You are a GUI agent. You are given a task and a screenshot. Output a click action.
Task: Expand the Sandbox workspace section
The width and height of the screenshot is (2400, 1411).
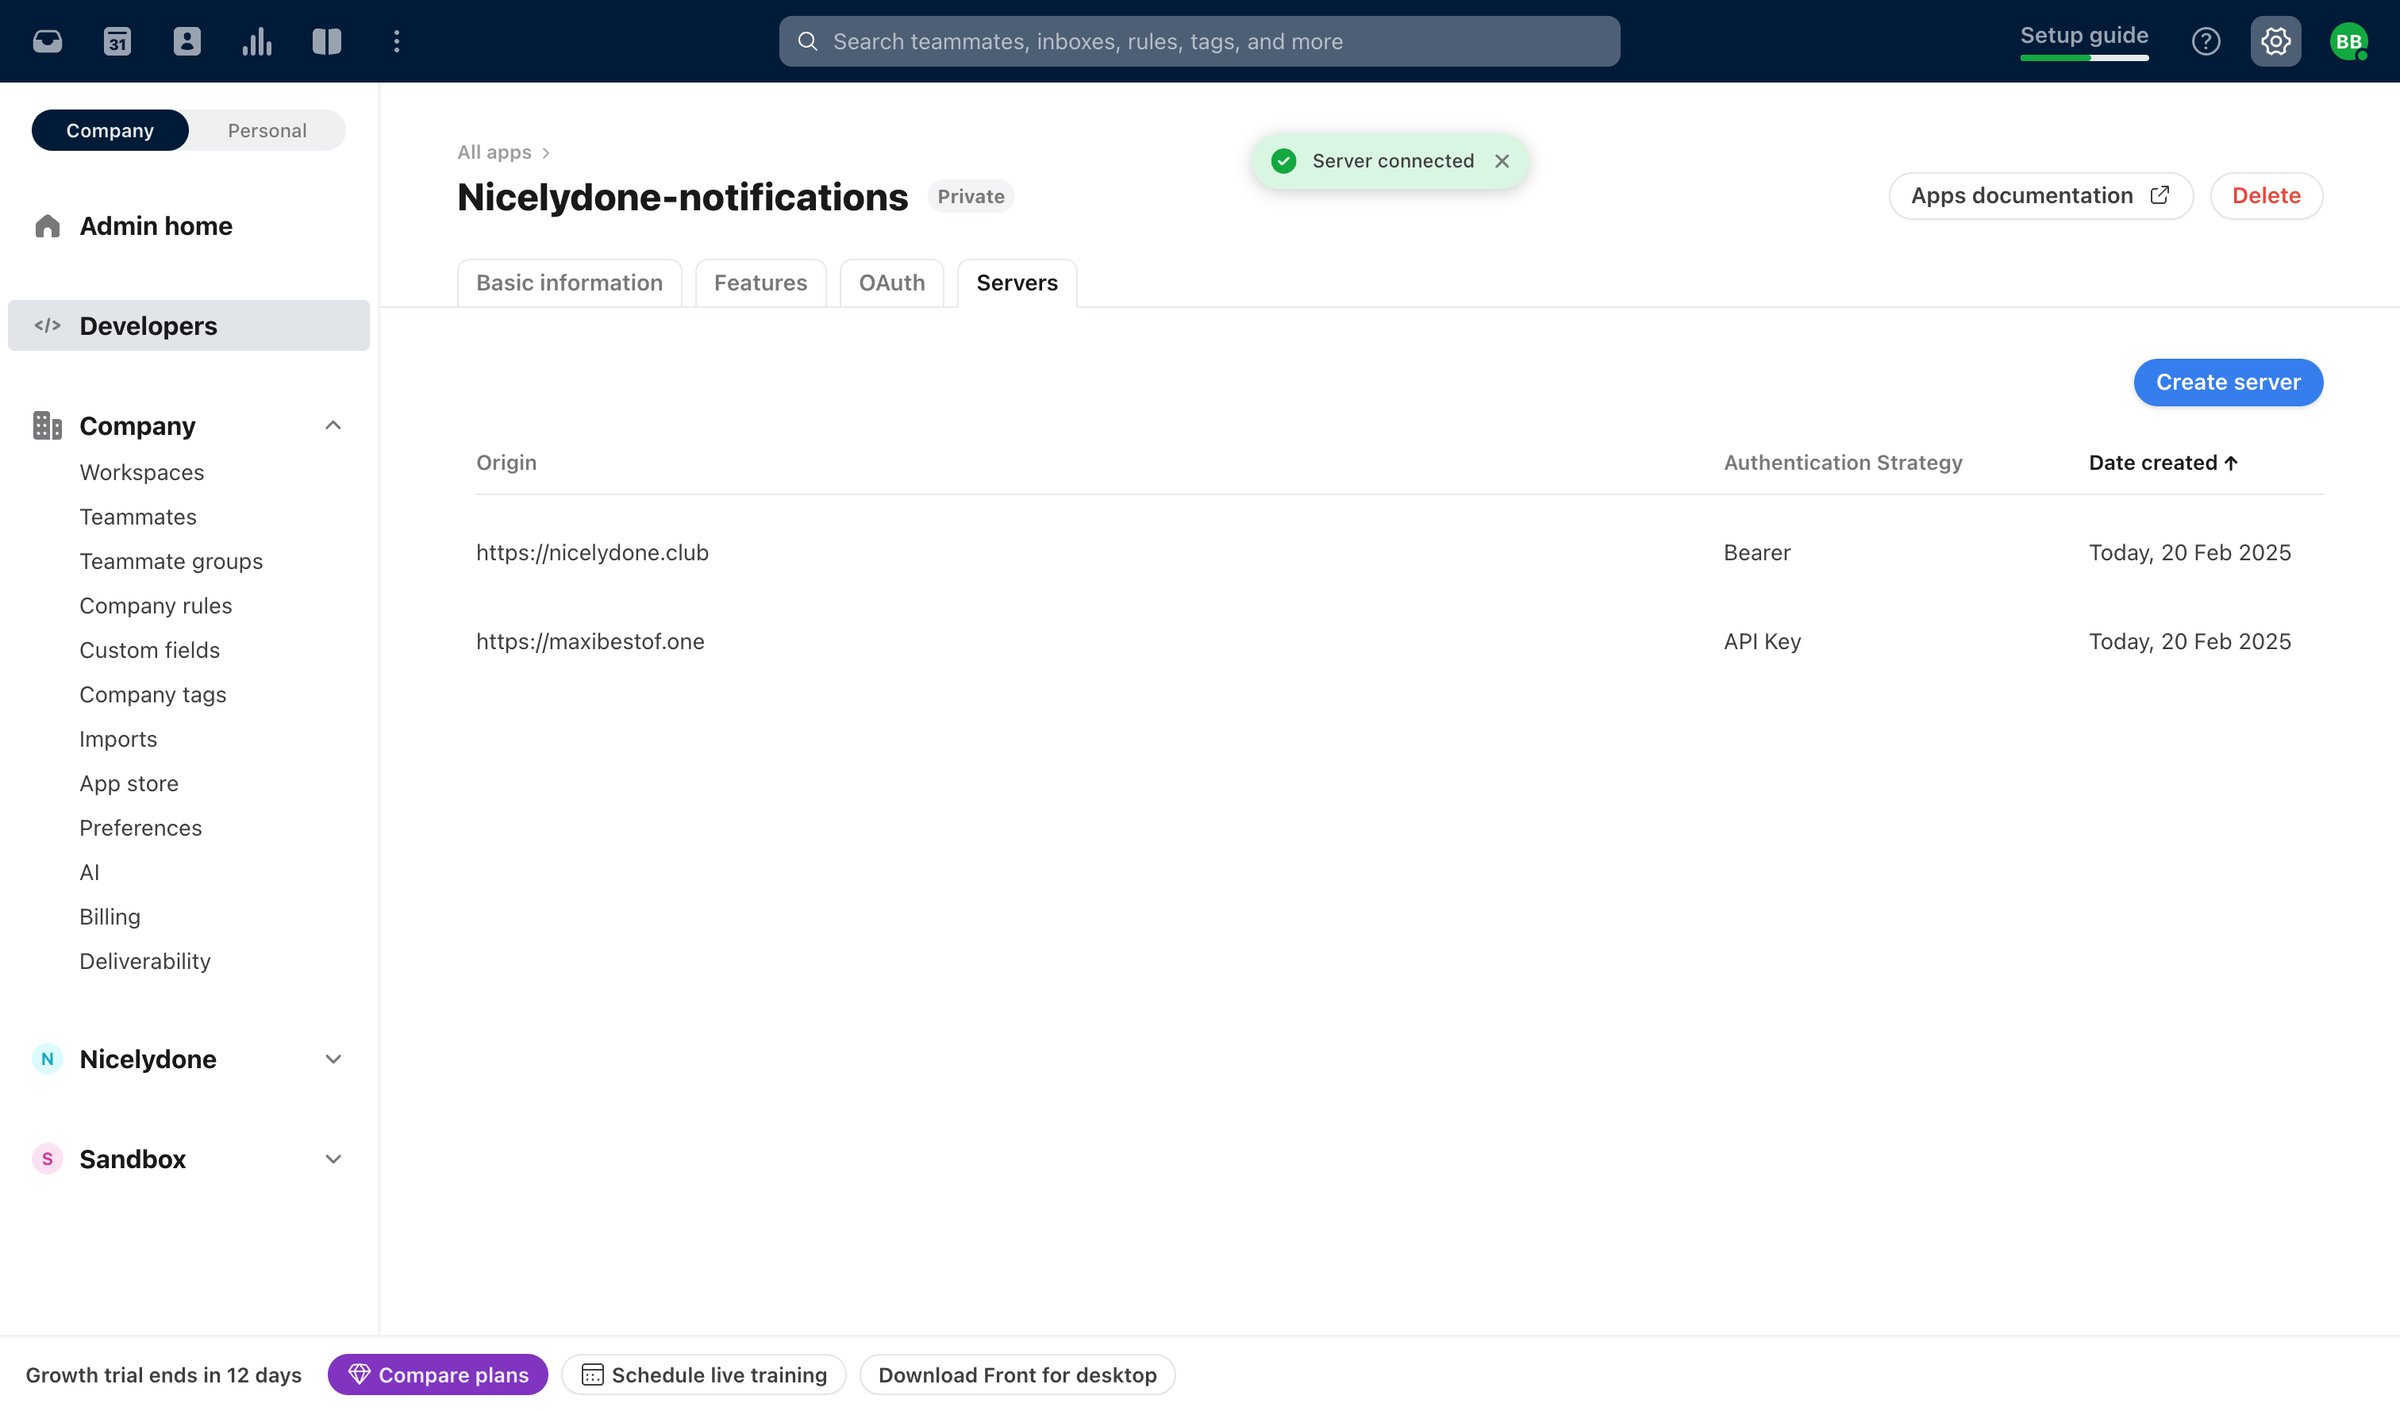tap(333, 1159)
